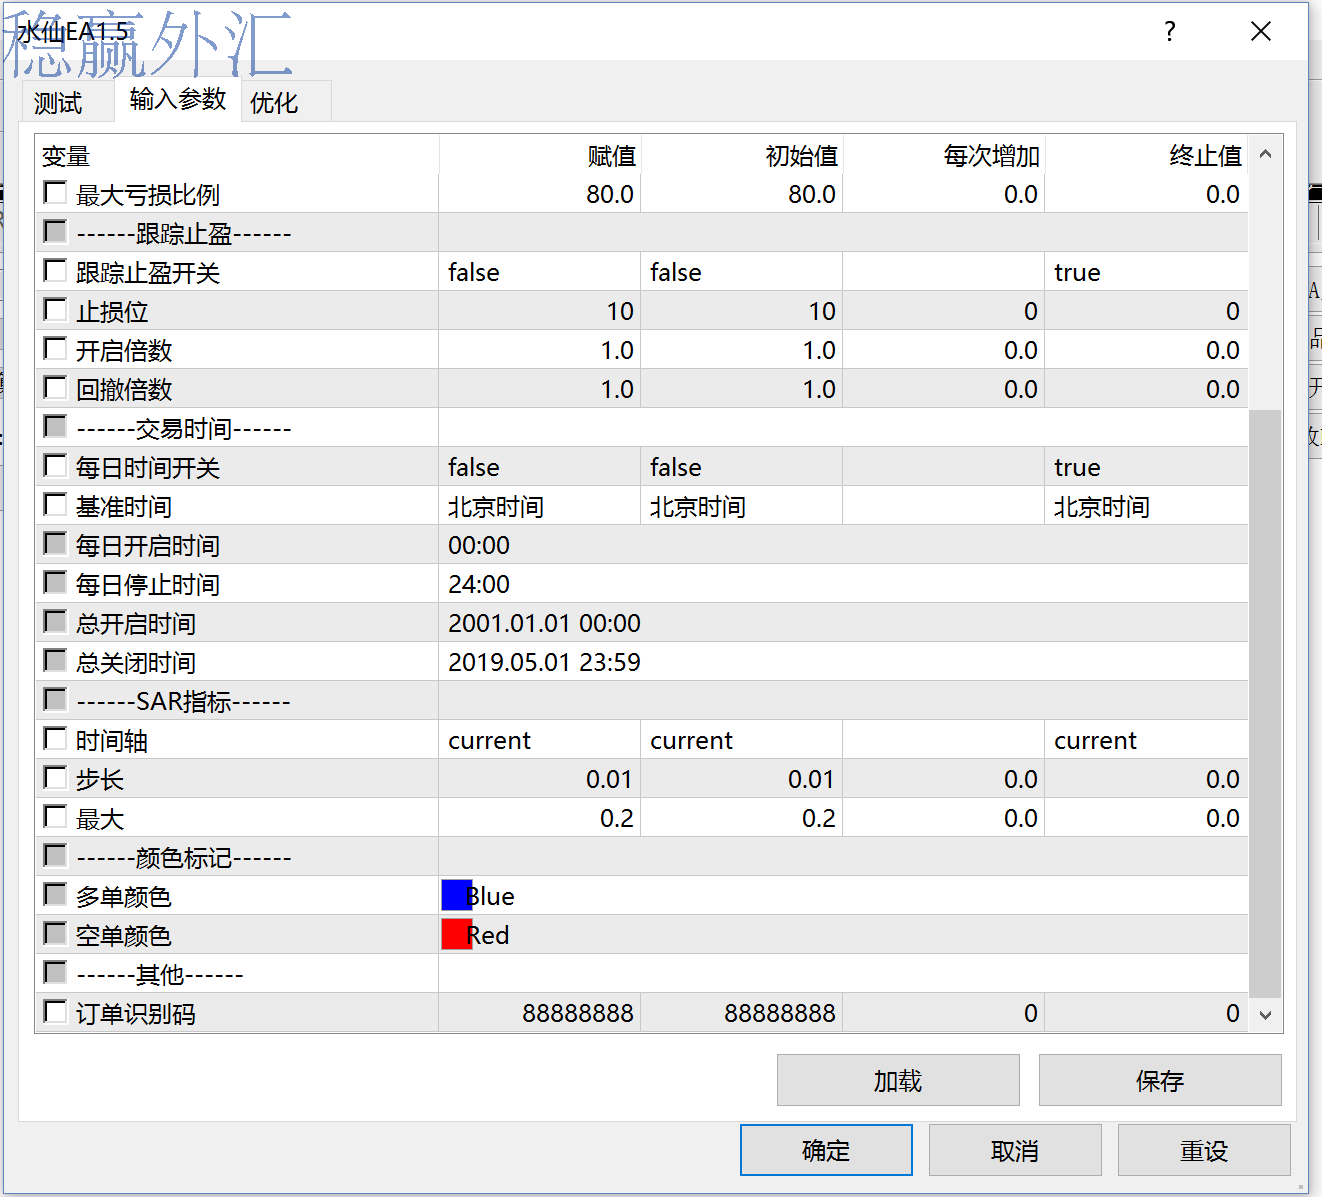Check the 回撤倍数 optimization box

pyautogui.click(x=56, y=388)
